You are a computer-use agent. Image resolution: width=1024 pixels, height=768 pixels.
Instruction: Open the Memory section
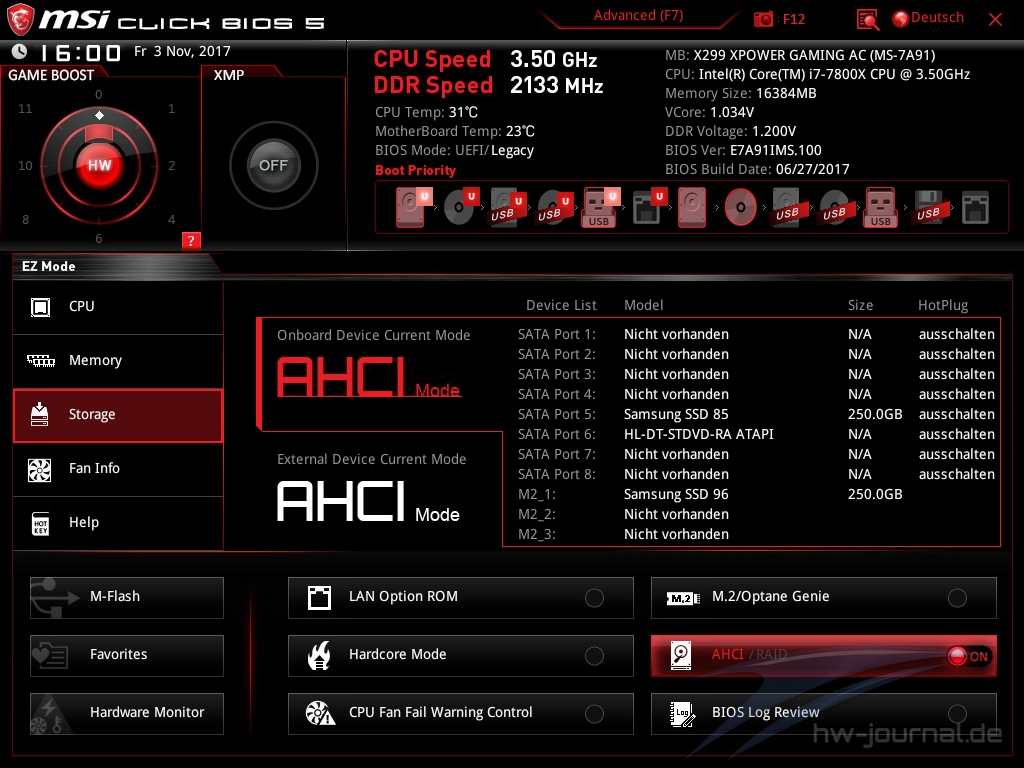tap(118, 361)
